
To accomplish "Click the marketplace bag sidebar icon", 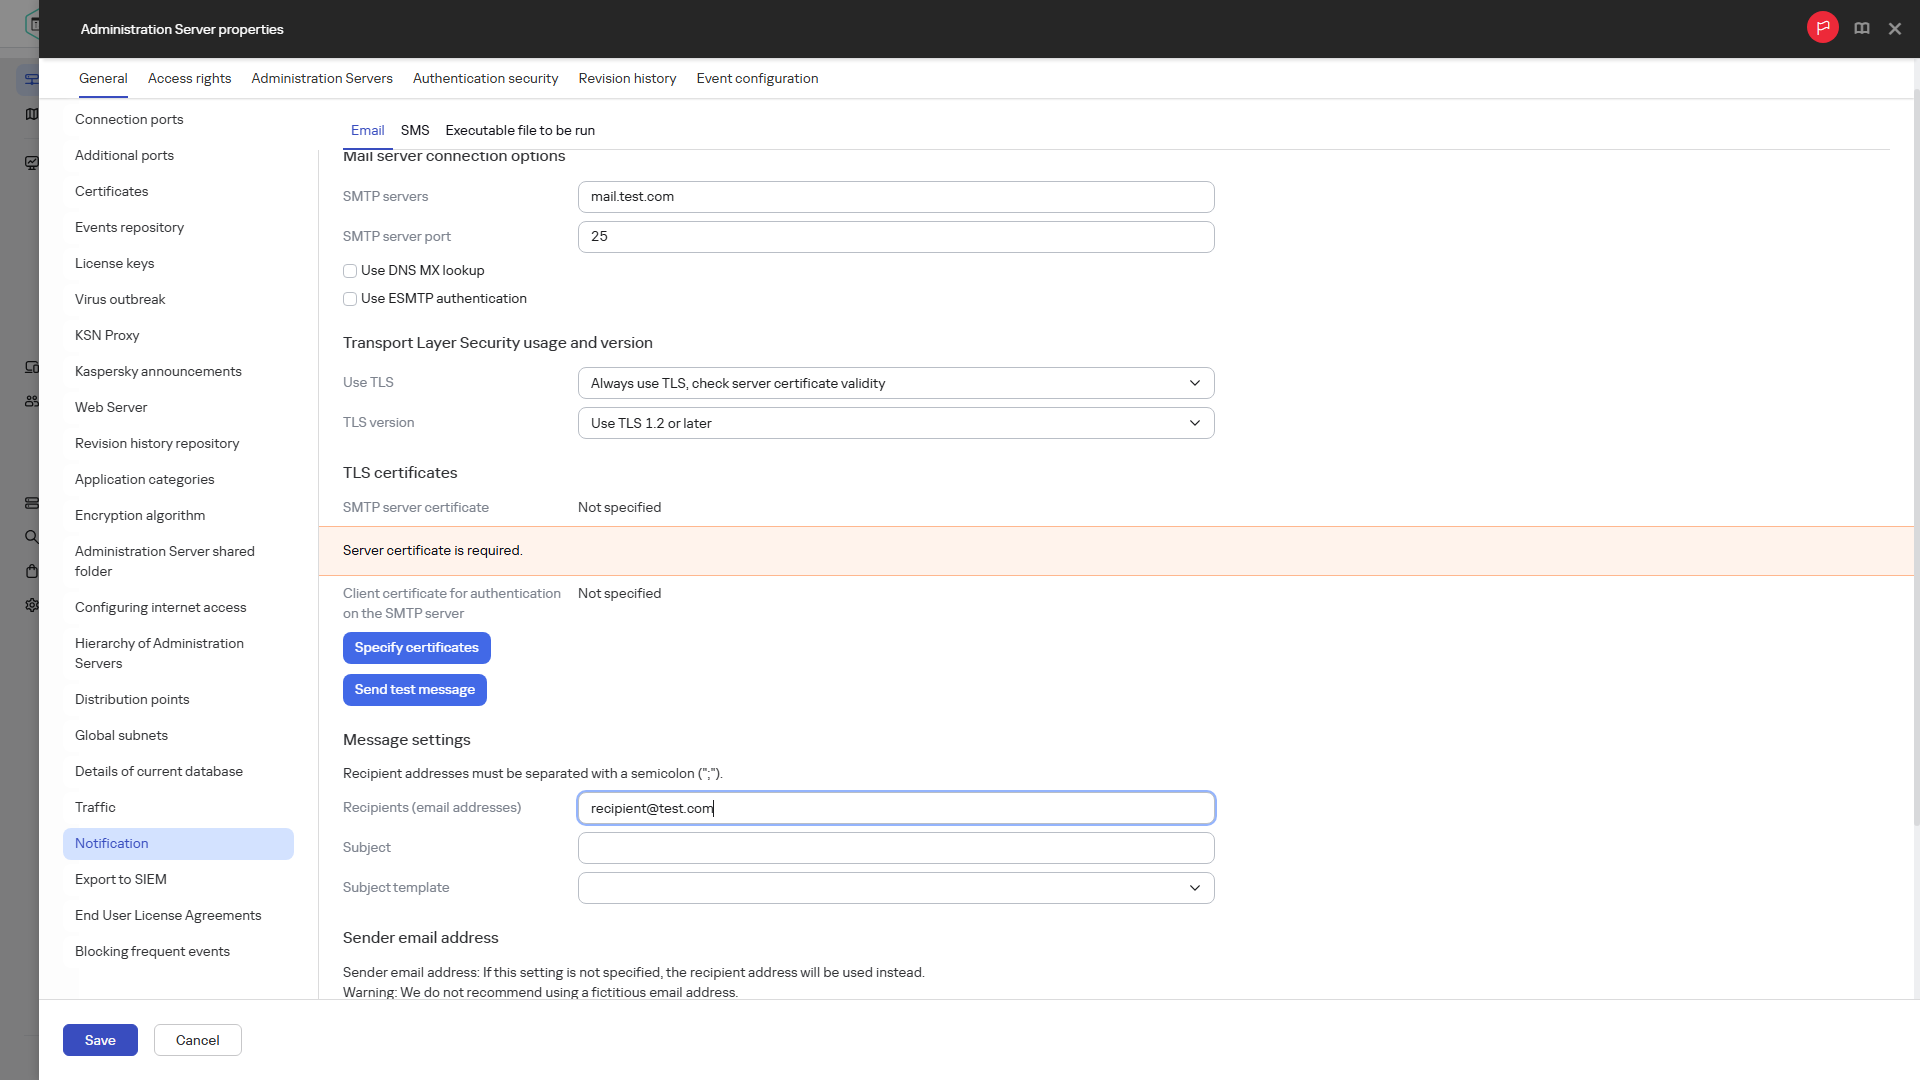I will (32, 571).
